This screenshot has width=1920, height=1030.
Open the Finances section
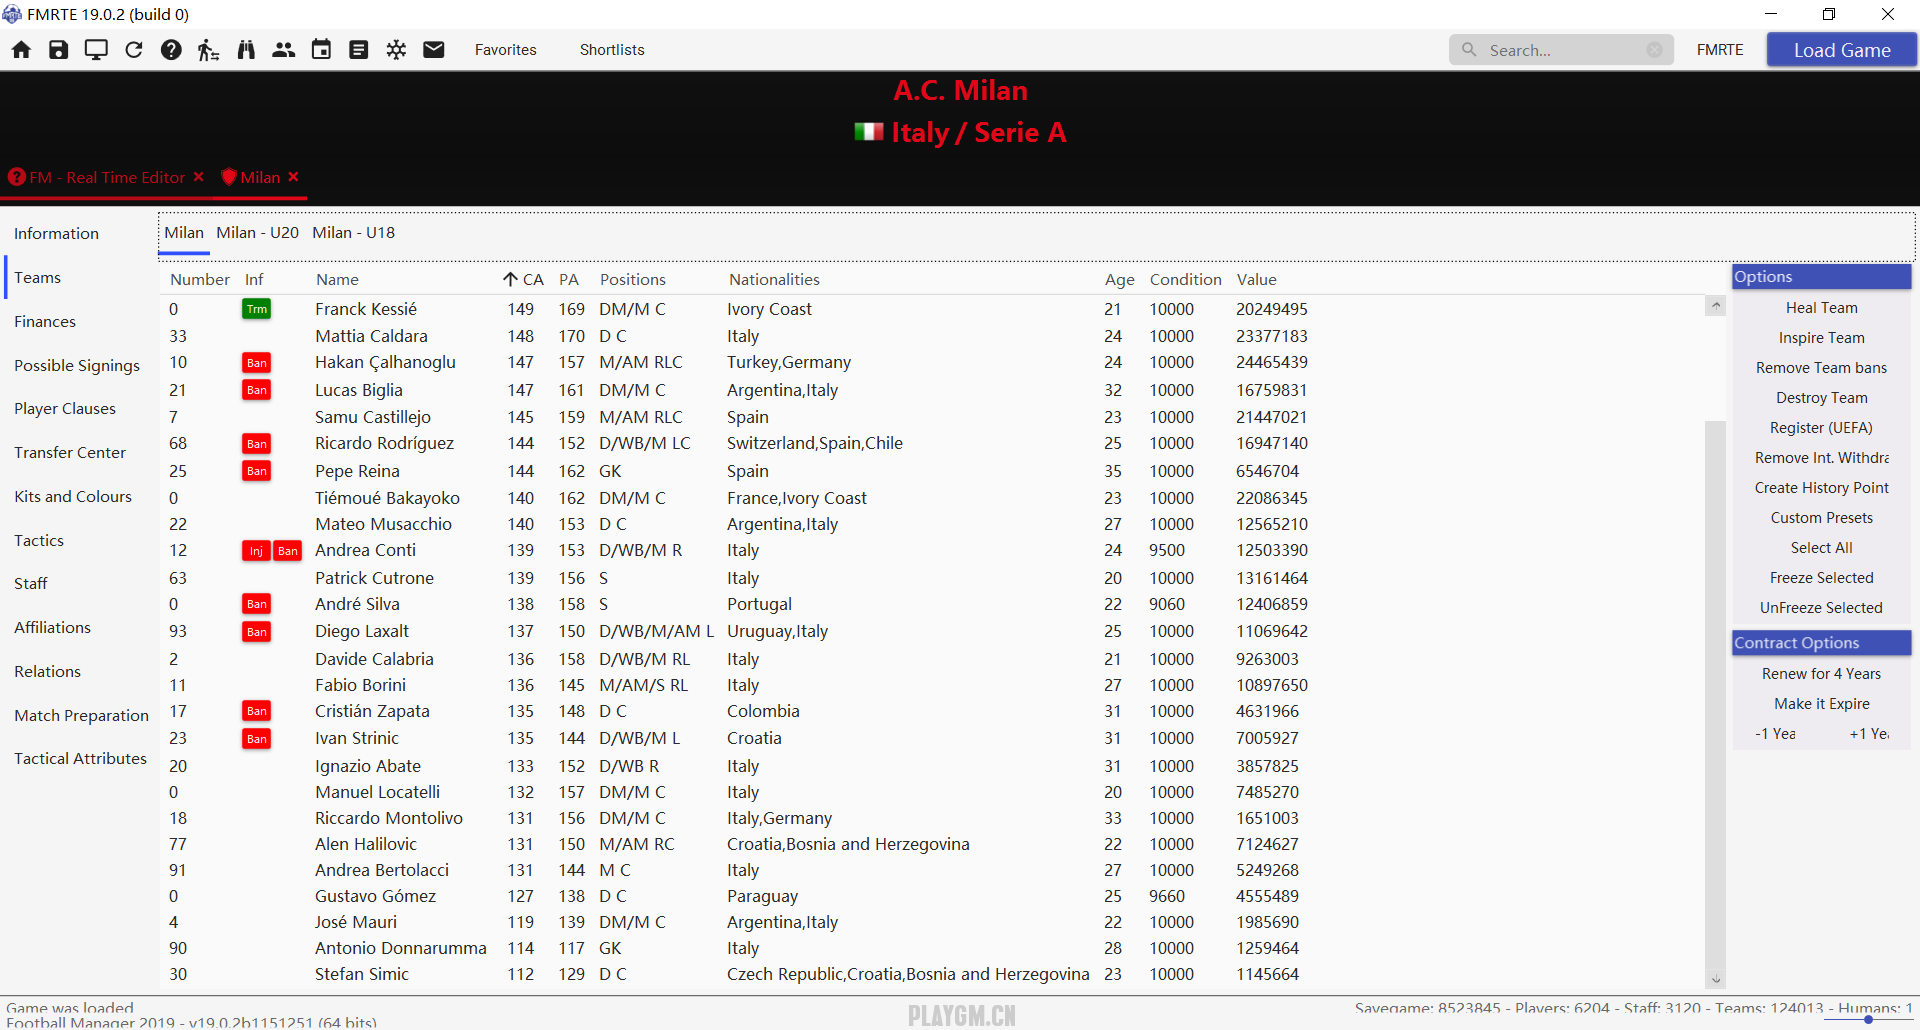pyautogui.click(x=45, y=321)
